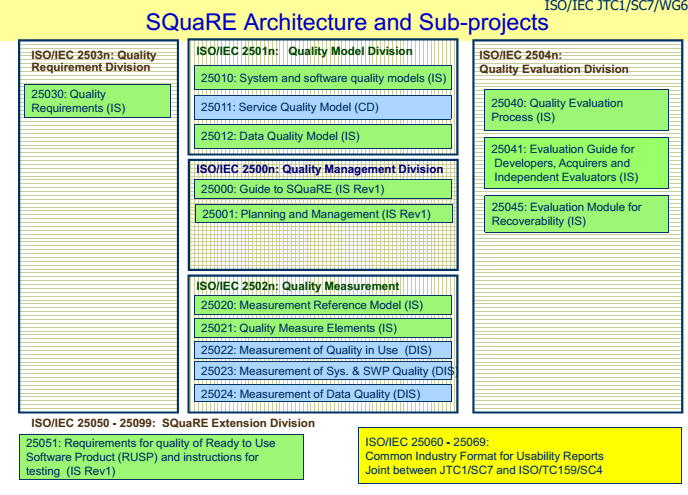The width and height of the screenshot is (688, 495).
Task: Click the 25024 Measurement of Data Quality box
Action: coord(323,395)
